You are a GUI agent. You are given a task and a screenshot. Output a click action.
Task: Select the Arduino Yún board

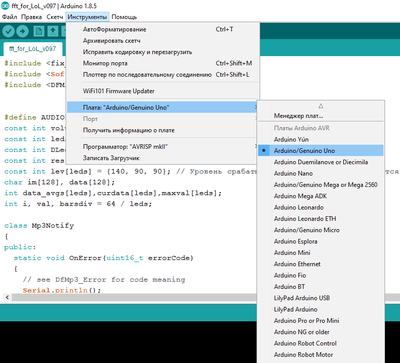[321, 139]
